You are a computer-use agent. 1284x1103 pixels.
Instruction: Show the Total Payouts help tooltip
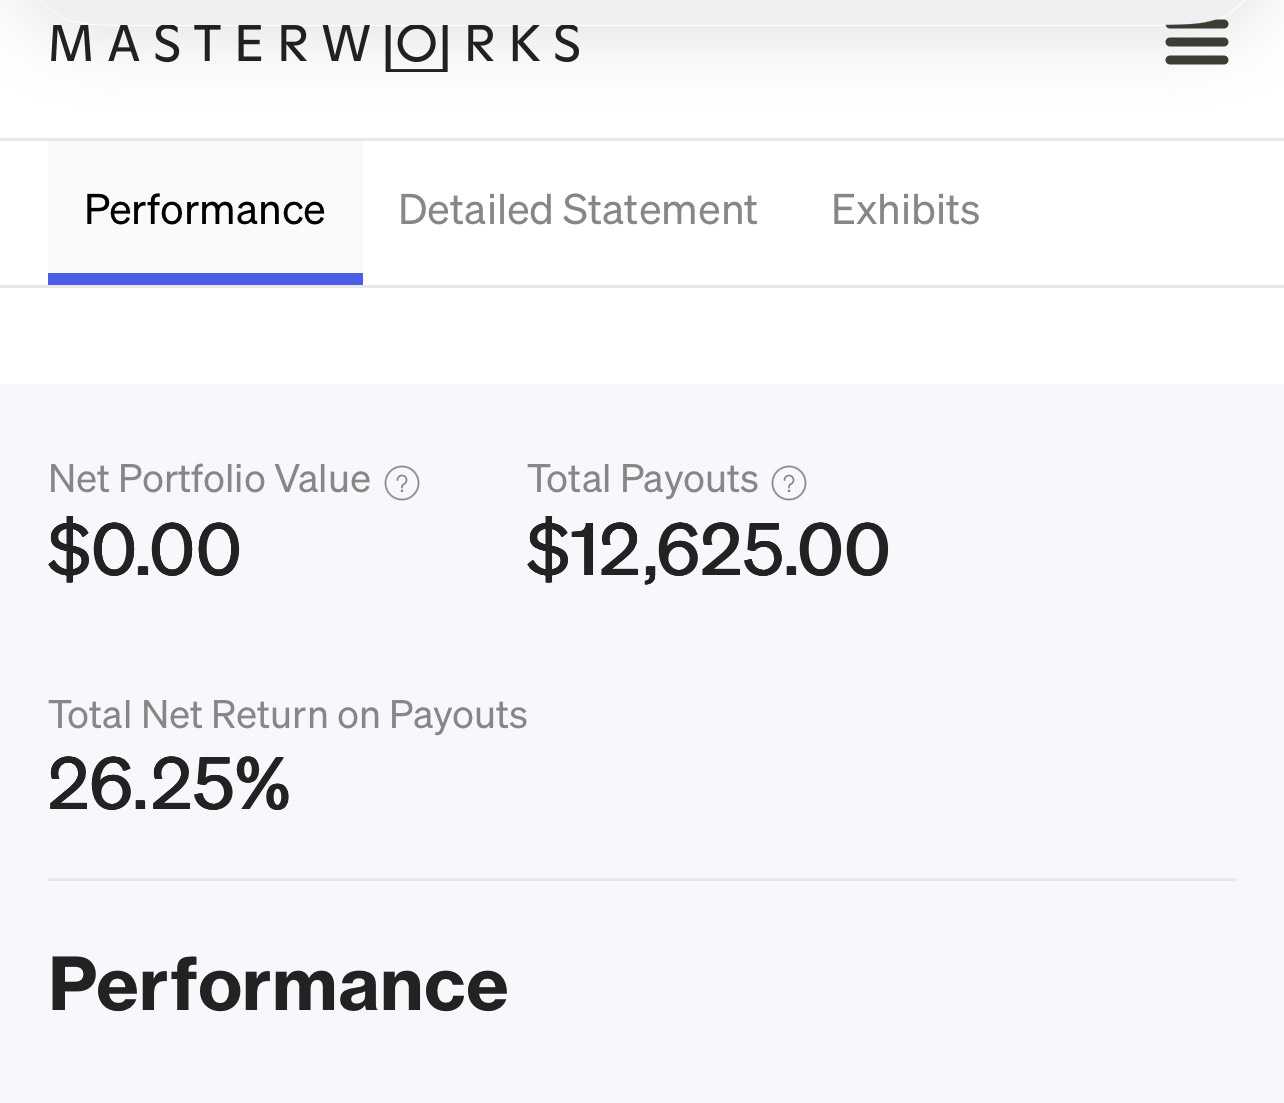(789, 483)
